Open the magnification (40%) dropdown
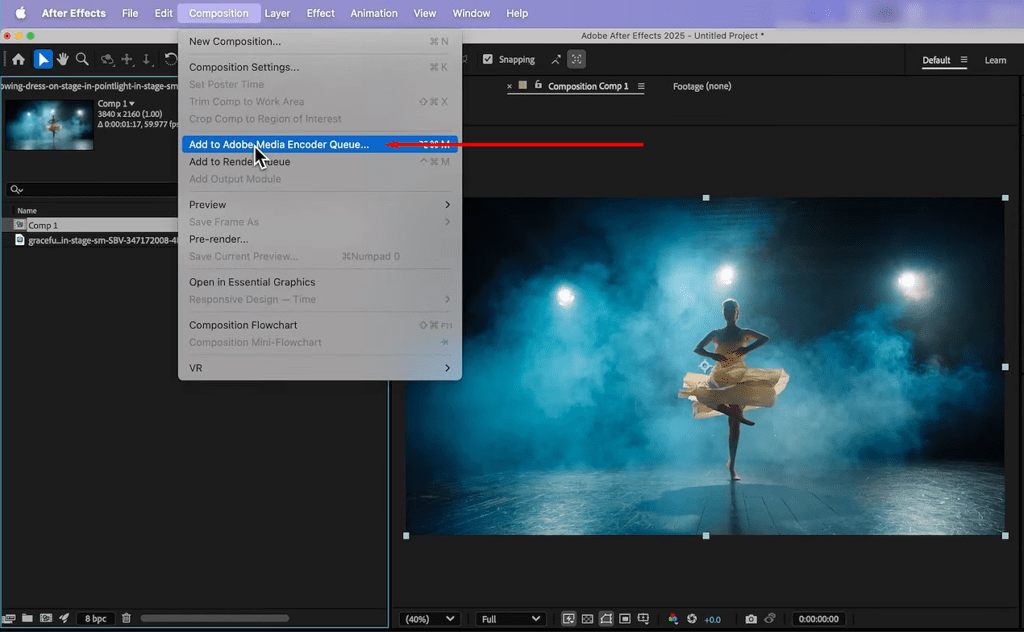 tap(429, 619)
